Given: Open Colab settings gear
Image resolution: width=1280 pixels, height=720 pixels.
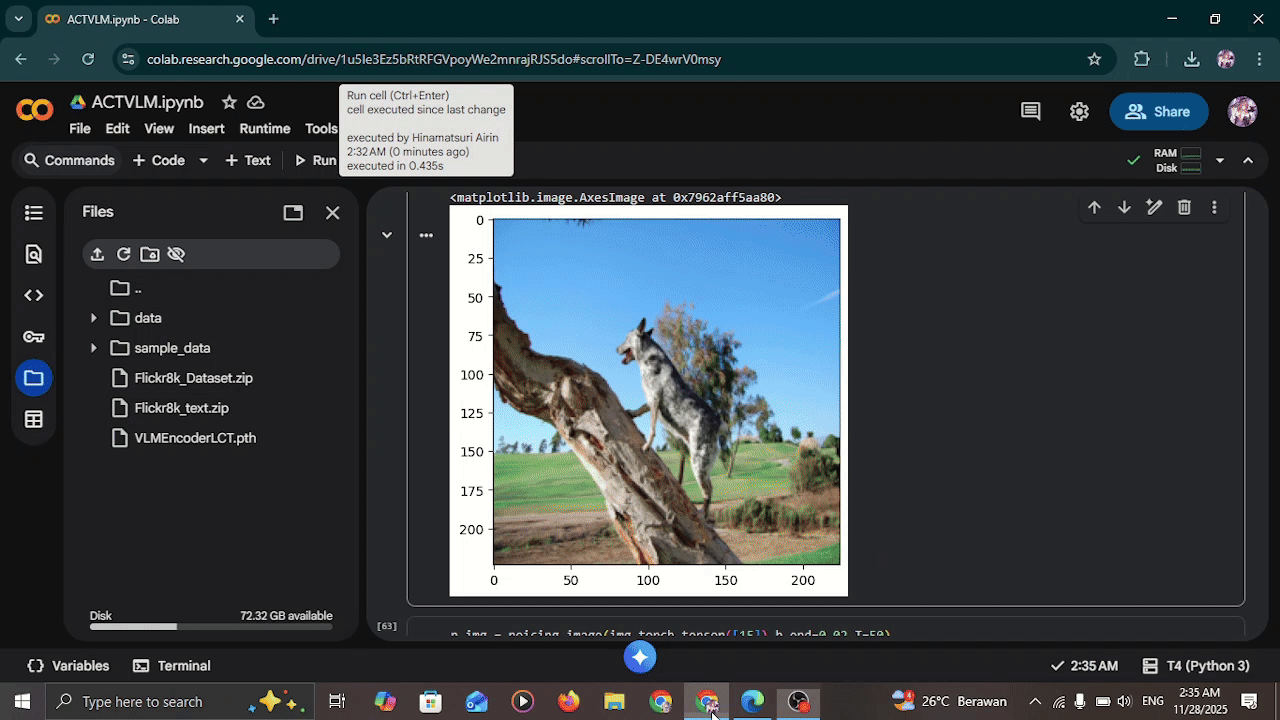Looking at the screenshot, I should coord(1079,112).
